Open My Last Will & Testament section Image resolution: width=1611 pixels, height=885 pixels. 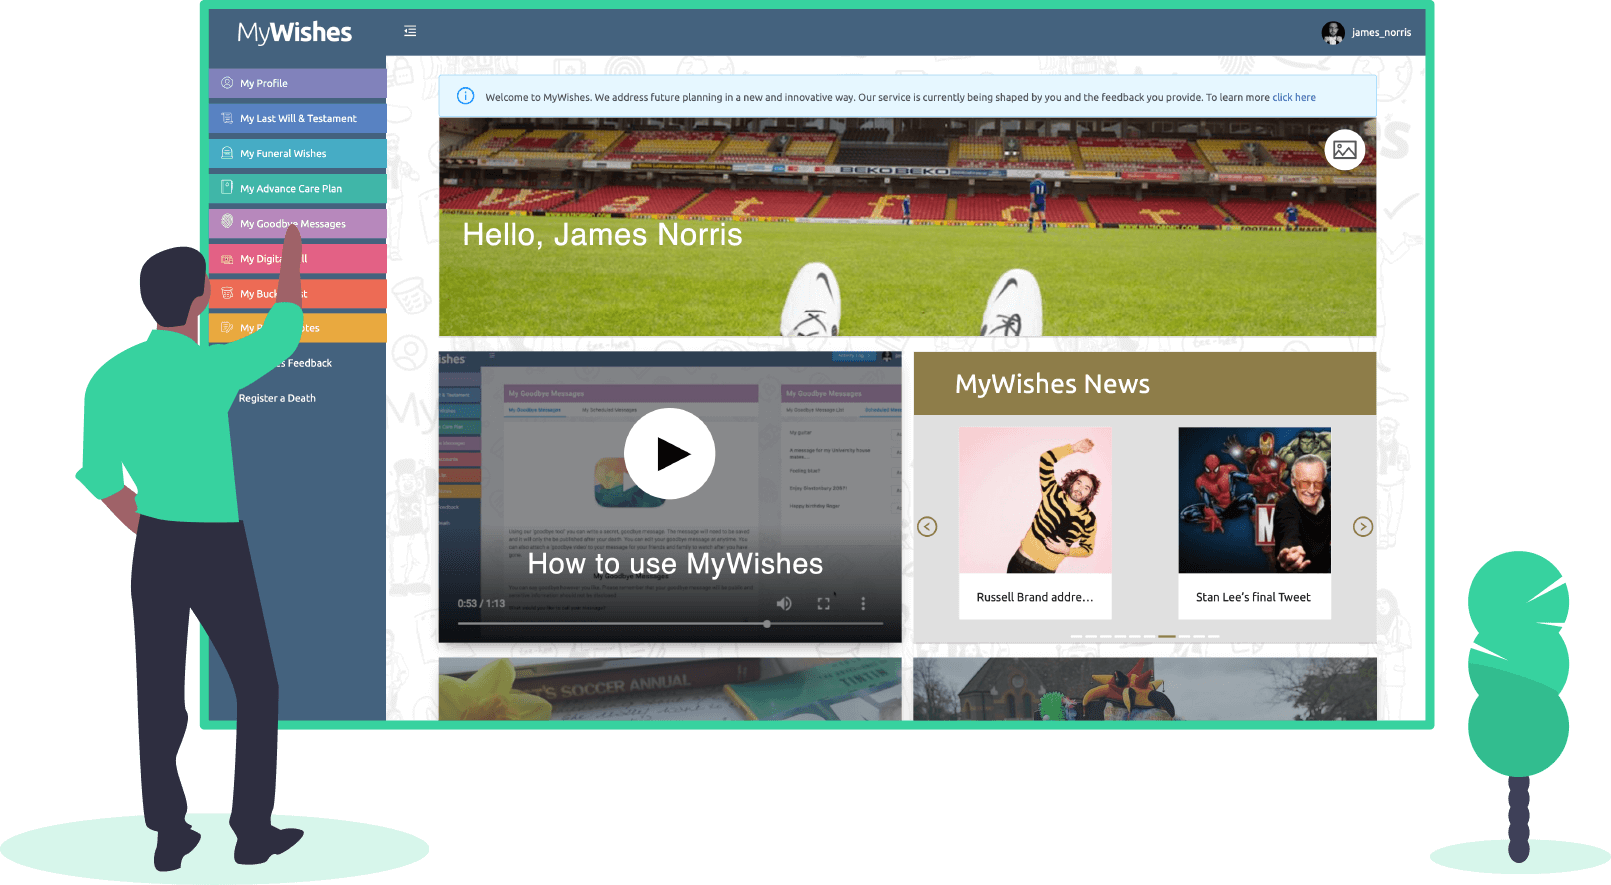(298, 118)
